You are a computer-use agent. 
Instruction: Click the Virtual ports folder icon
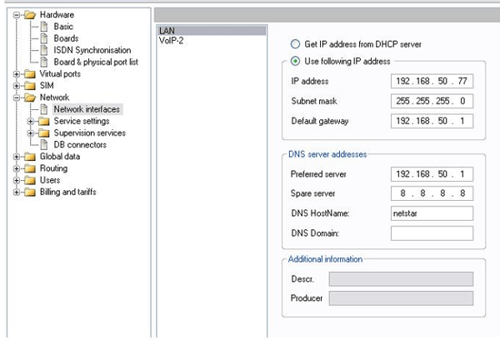click(30, 74)
